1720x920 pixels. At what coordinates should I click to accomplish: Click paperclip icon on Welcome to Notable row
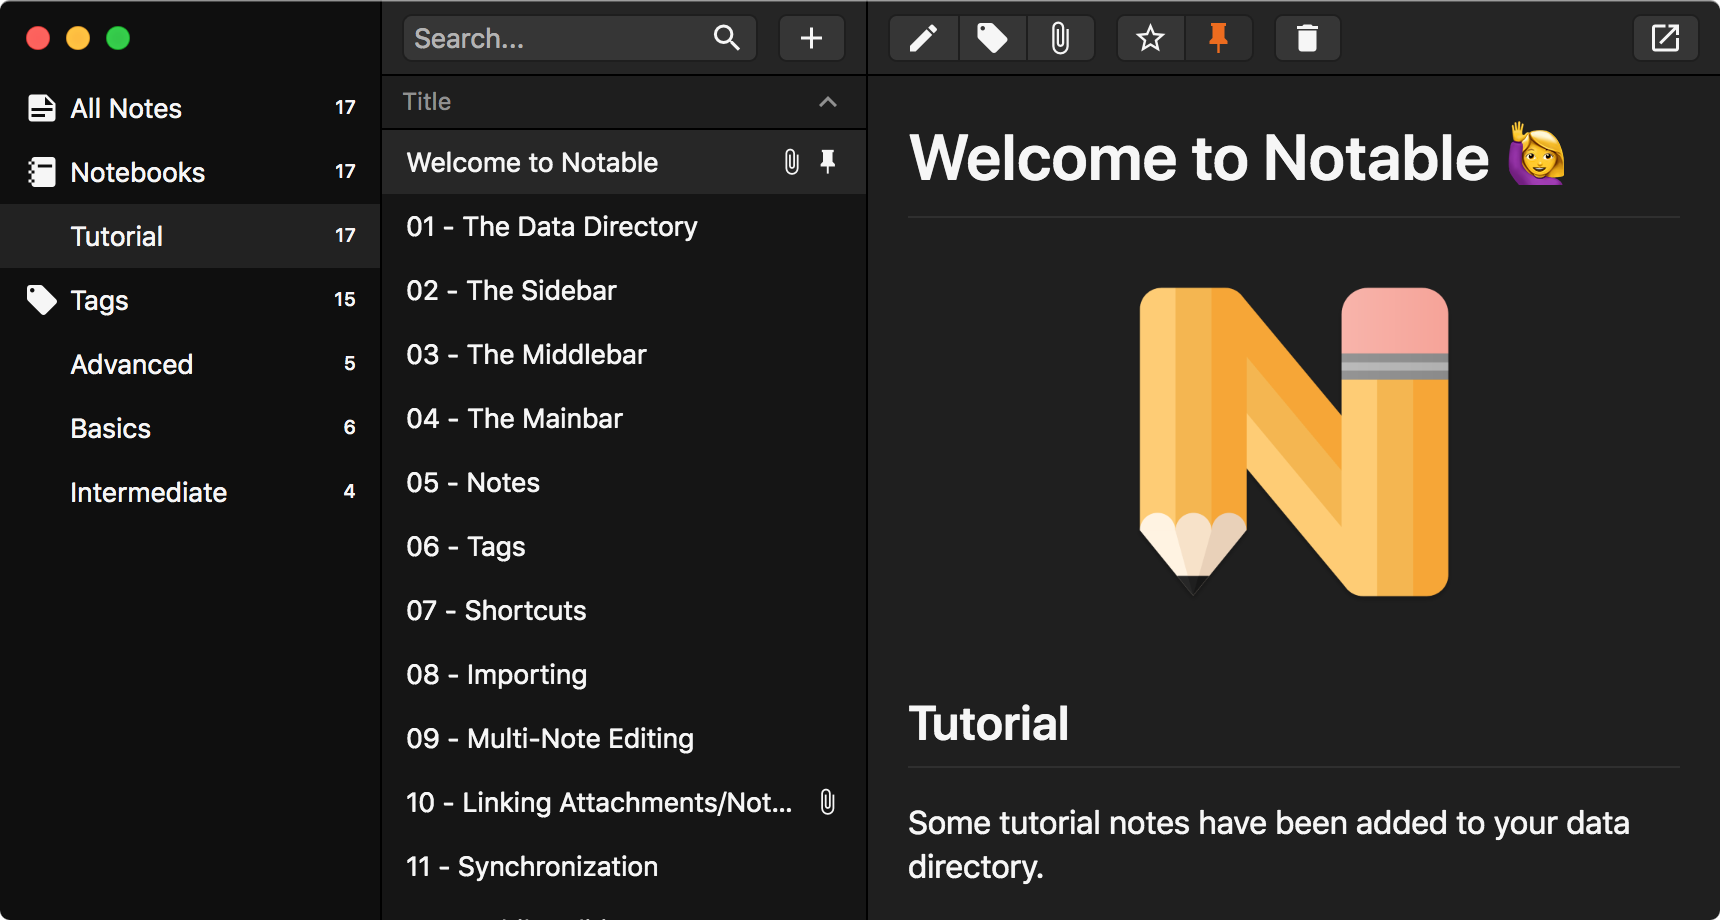coord(791,162)
